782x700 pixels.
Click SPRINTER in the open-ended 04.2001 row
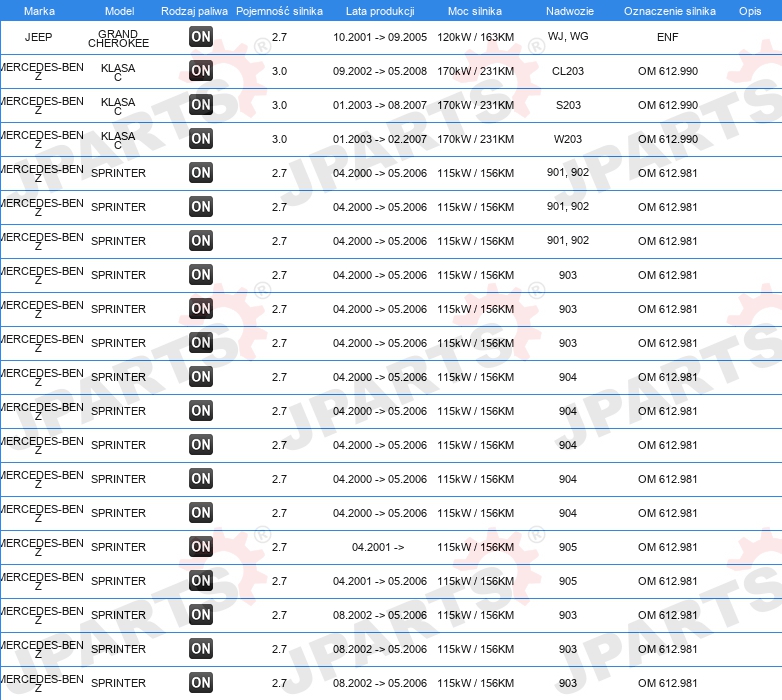(x=118, y=547)
